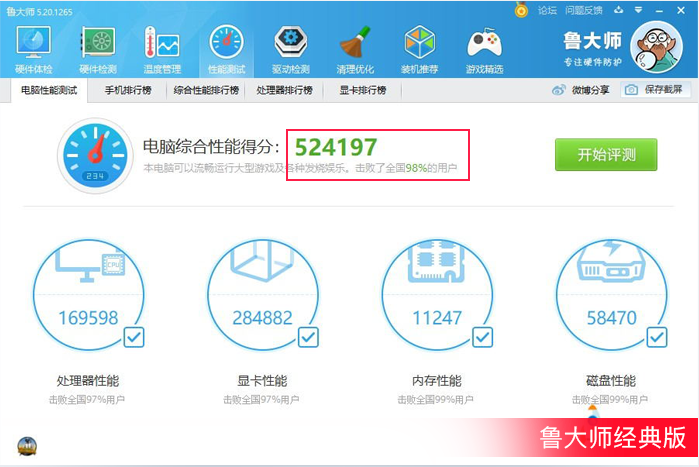This screenshot has height=467, width=699.
Task: Open the title bar dropdown menu arrow
Action: 638,10
